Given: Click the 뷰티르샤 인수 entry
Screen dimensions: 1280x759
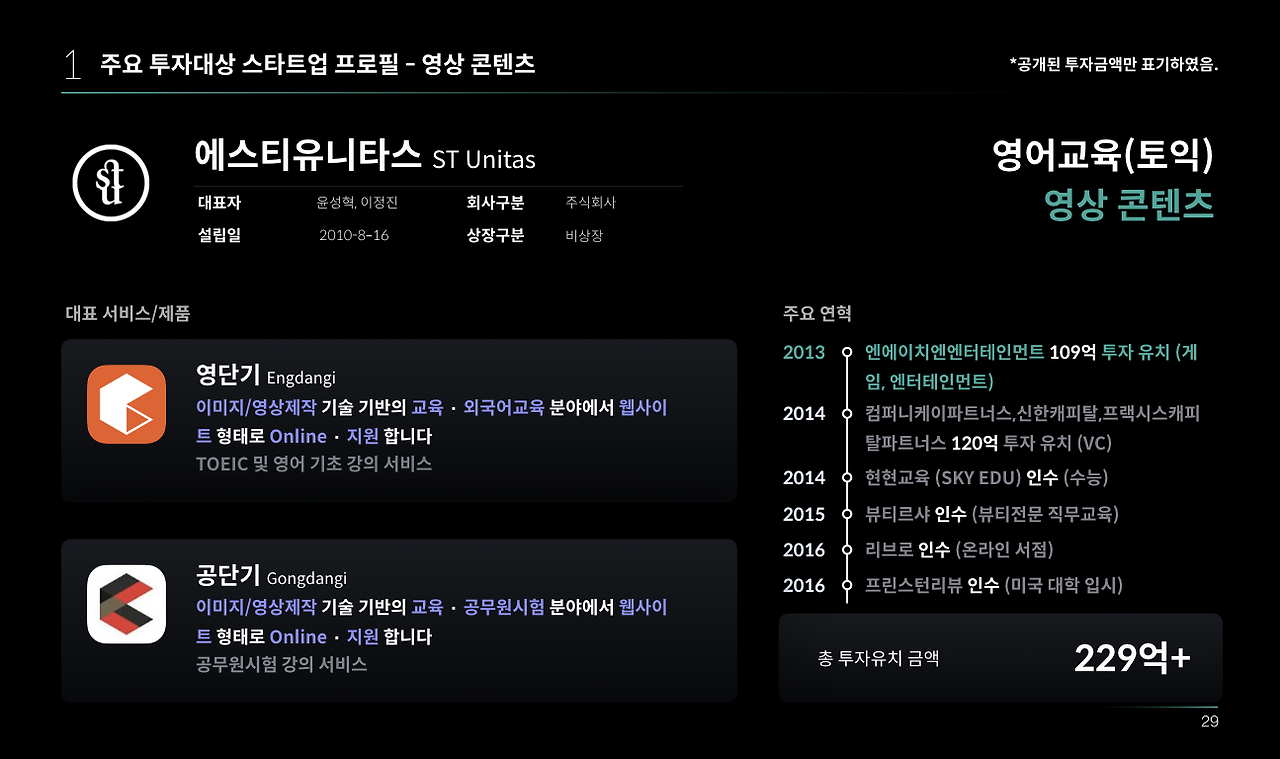Looking at the screenshot, I should [x=991, y=514].
